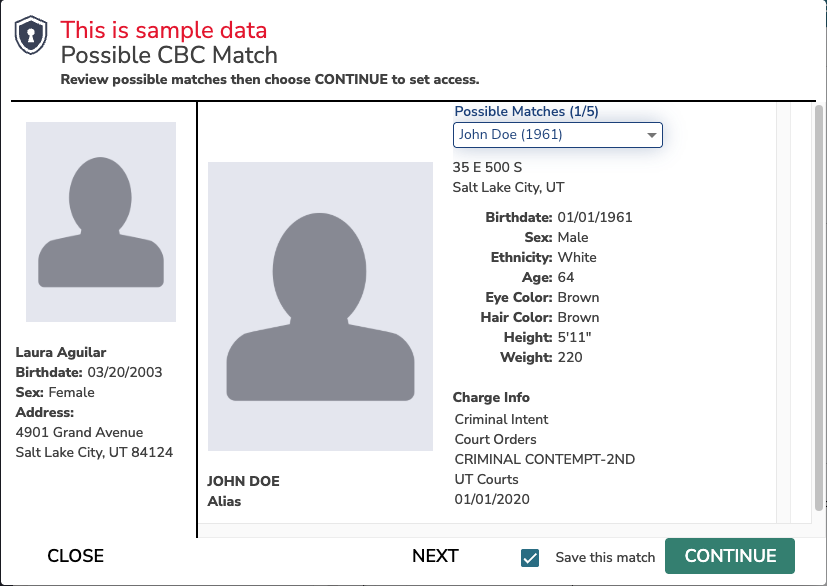Image resolution: width=827 pixels, height=586 pixels.
Task: Go to the NEXT possible match
Action: (435, 556)
